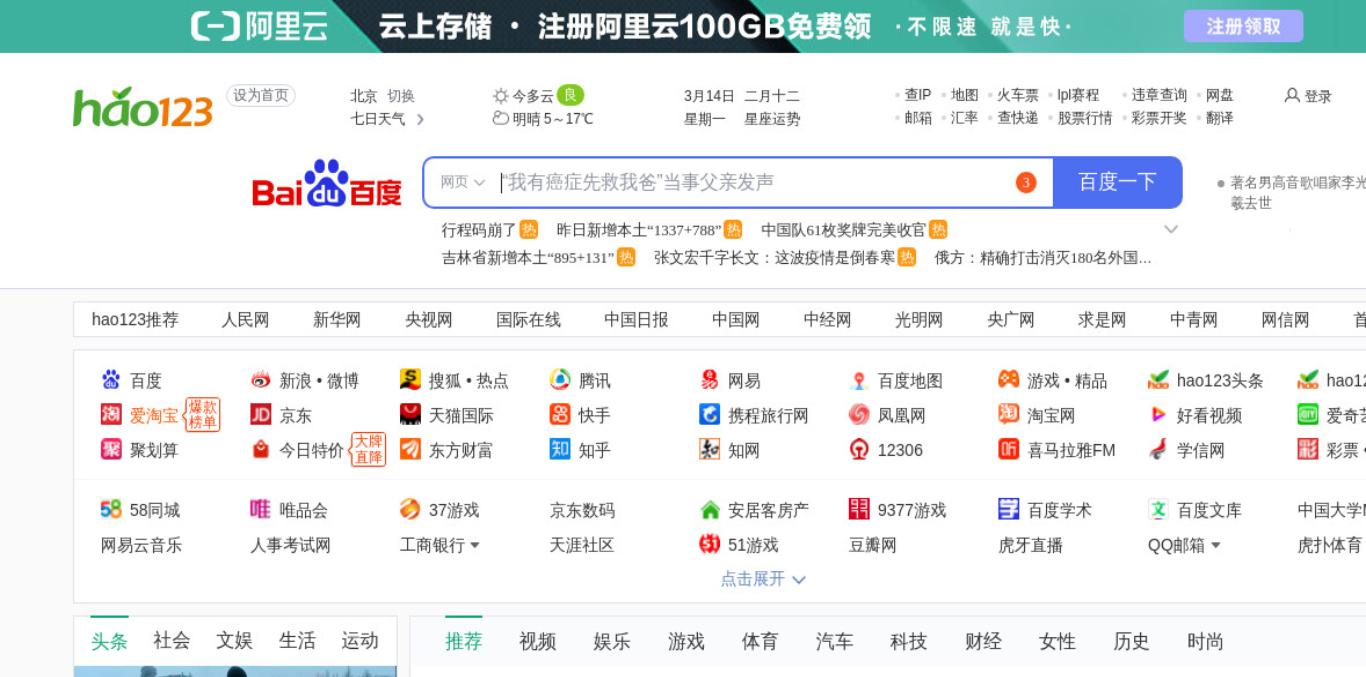Open the Tencent icon link 腾讯

click(580, 381)
